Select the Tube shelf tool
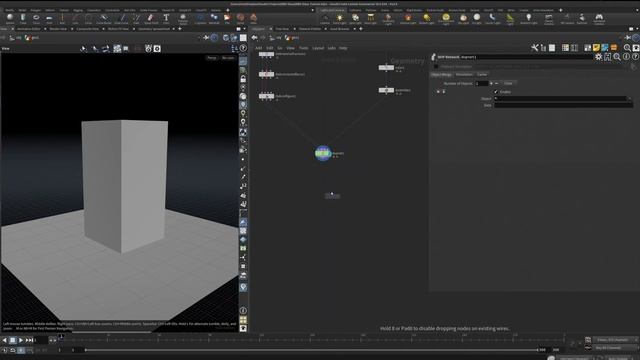This screenshot has height=360, width=640. [x=23, y=18]
